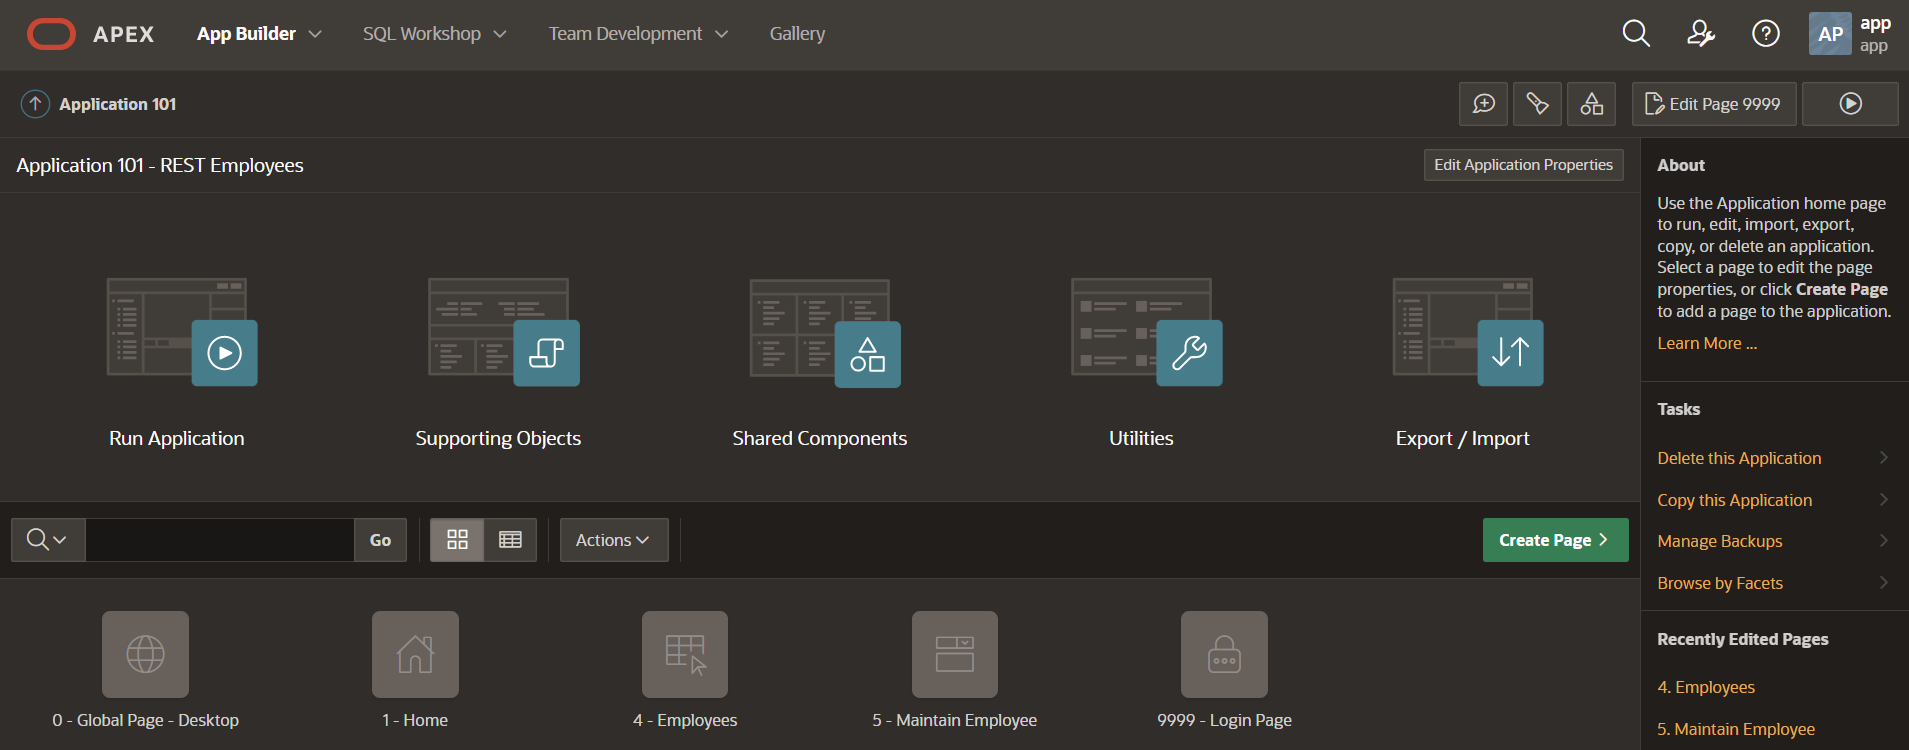1909x750 pixels.
Task: Click chevron beside Browse by Facets
Action: (x=1884, y=583)
